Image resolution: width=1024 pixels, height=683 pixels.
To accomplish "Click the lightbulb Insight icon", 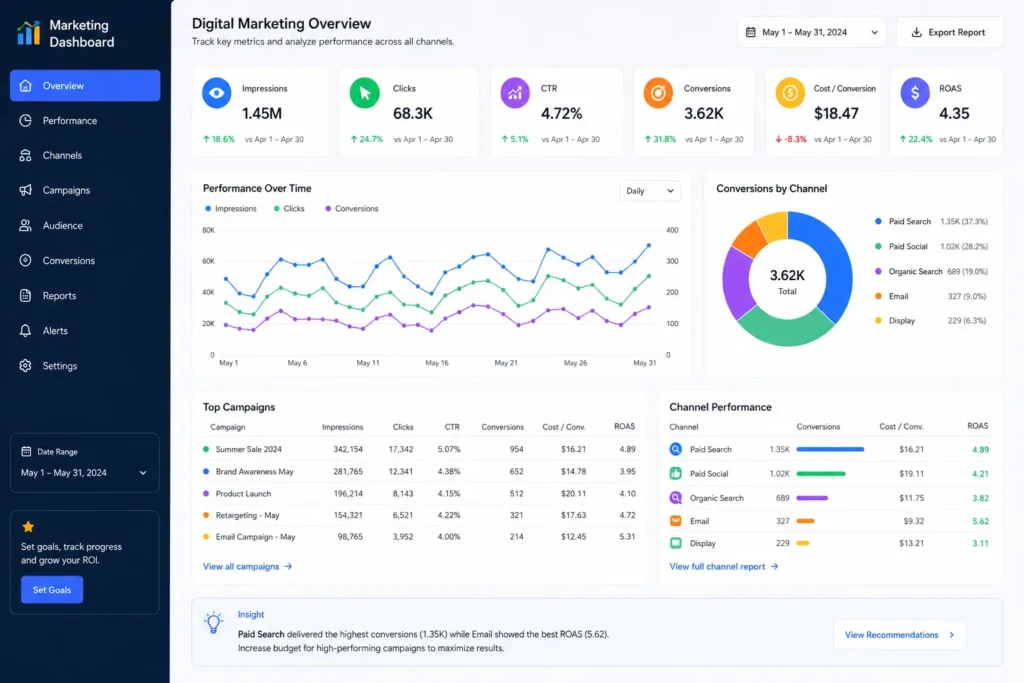I will pos(214,622).
